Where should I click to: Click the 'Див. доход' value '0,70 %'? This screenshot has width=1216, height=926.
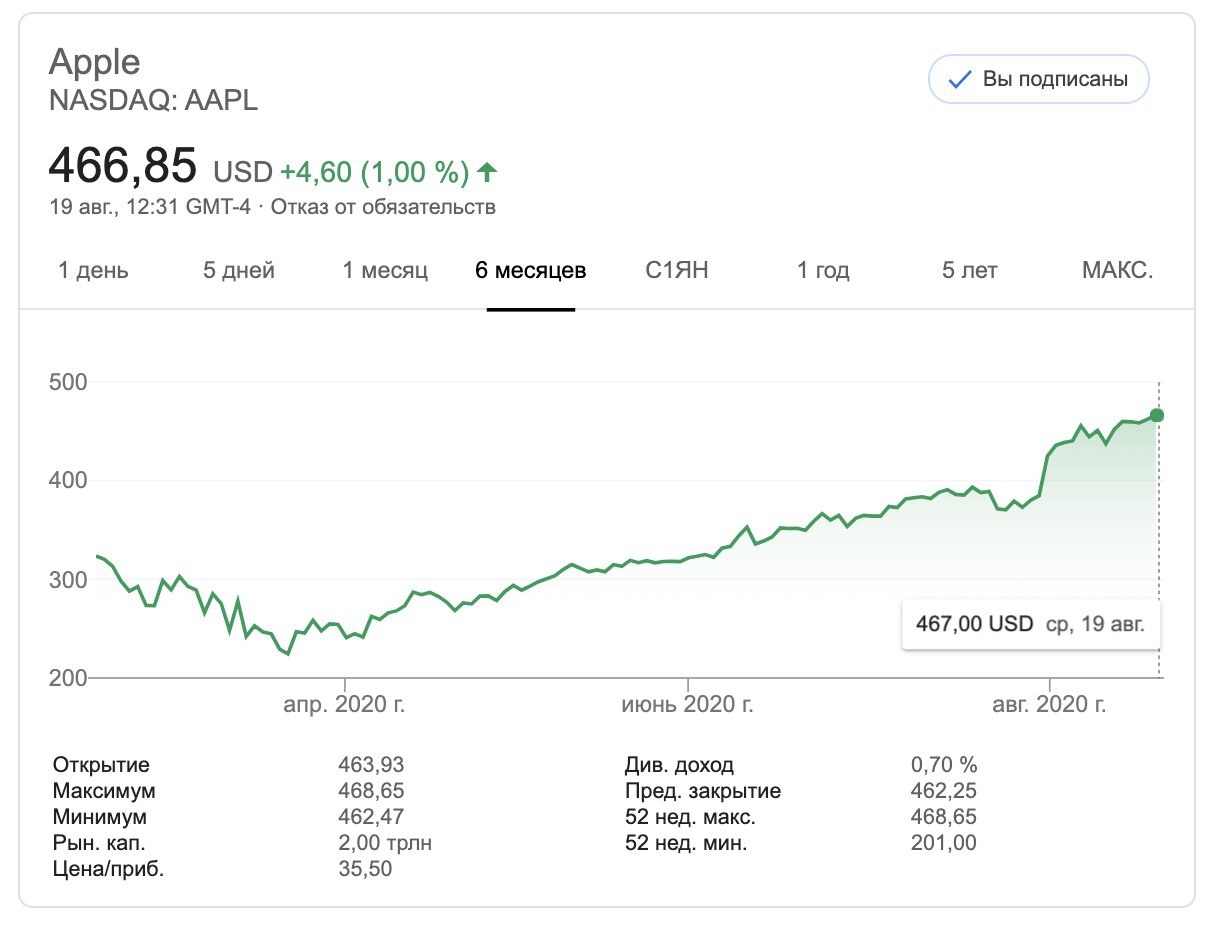coord(944,765)
